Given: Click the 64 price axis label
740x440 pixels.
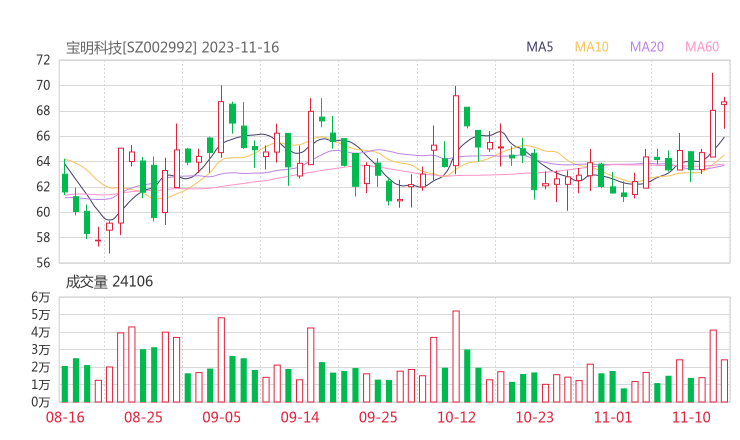Looking at the screenshot, I should click(x=43, y=161).
